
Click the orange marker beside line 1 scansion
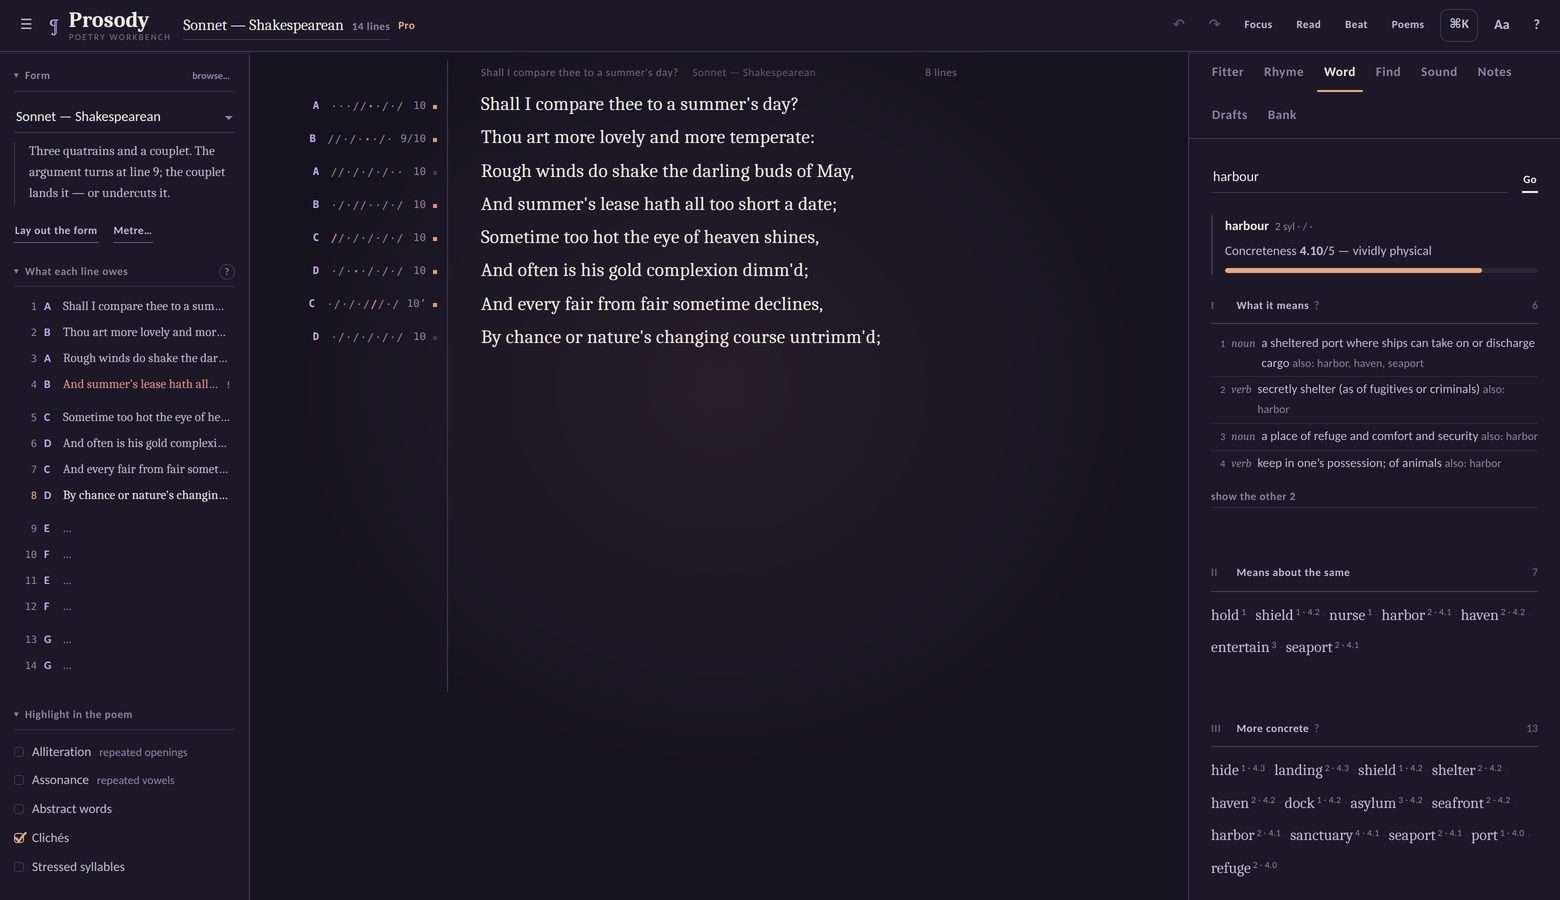tap(434, 106)
